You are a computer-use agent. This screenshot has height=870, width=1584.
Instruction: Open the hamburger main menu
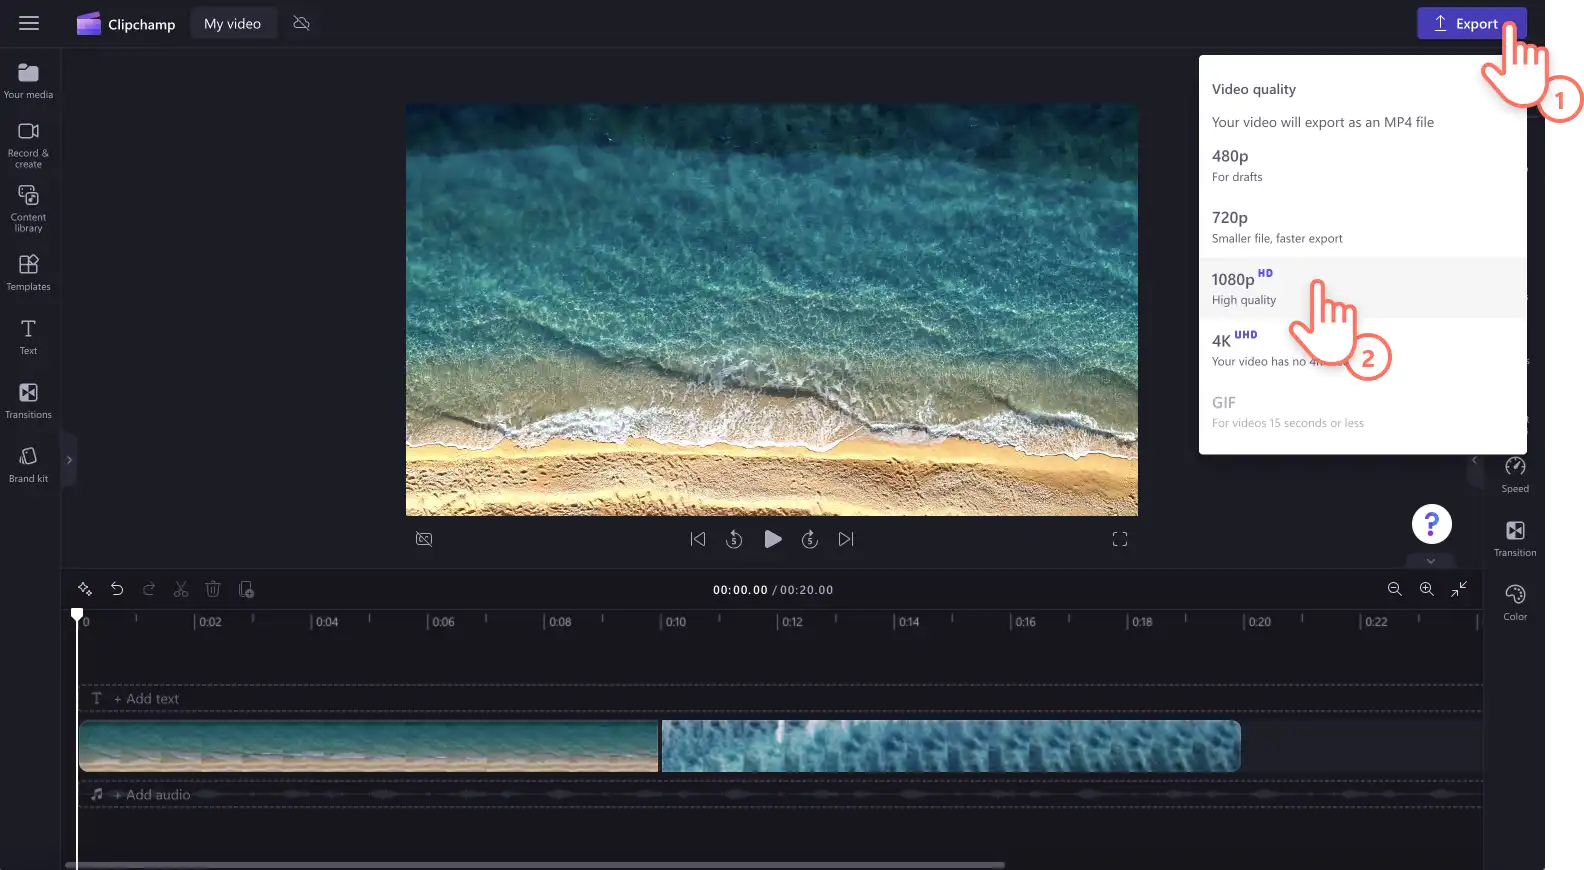point(29,23)
